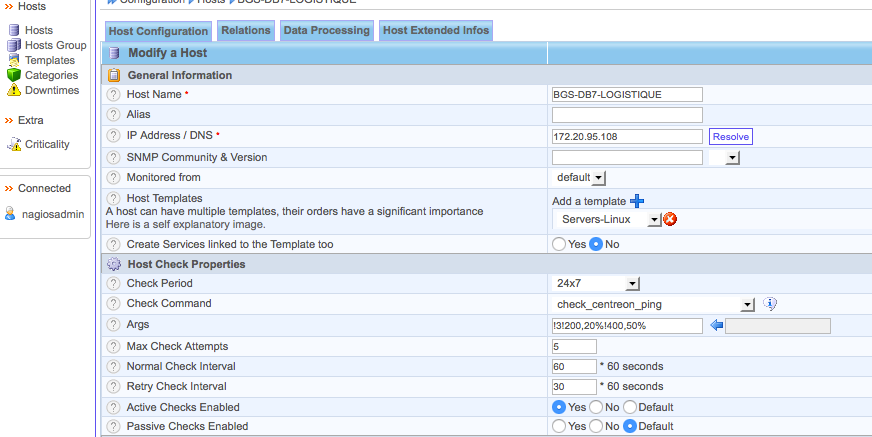Switch to the Host Extended Infos tab
This screenshot has height=437, width=872.
(x=436, y=31)
